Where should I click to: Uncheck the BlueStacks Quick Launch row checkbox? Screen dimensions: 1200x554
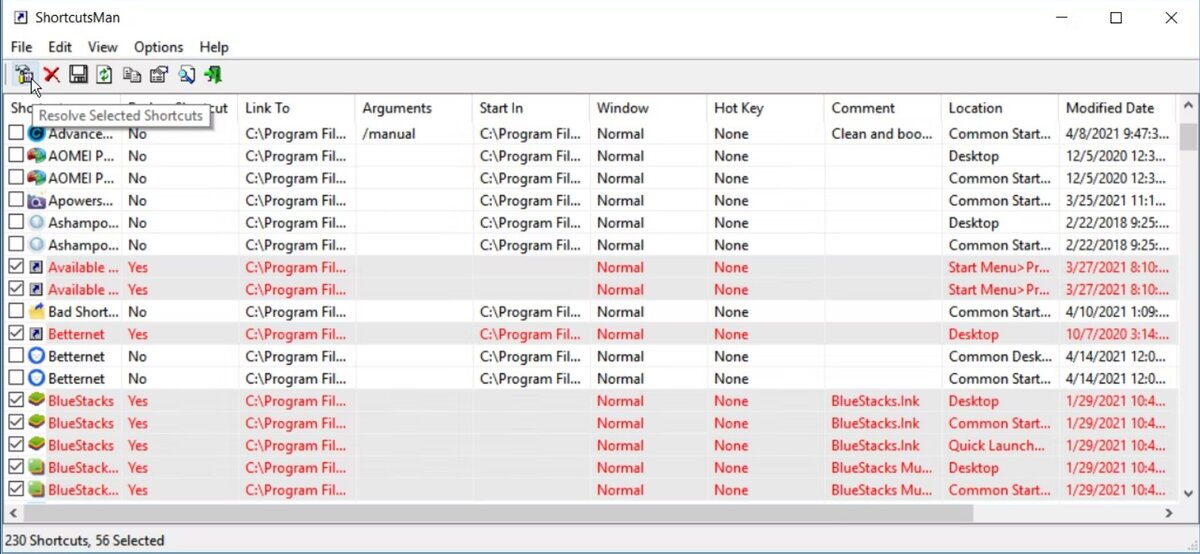point(16,445)
